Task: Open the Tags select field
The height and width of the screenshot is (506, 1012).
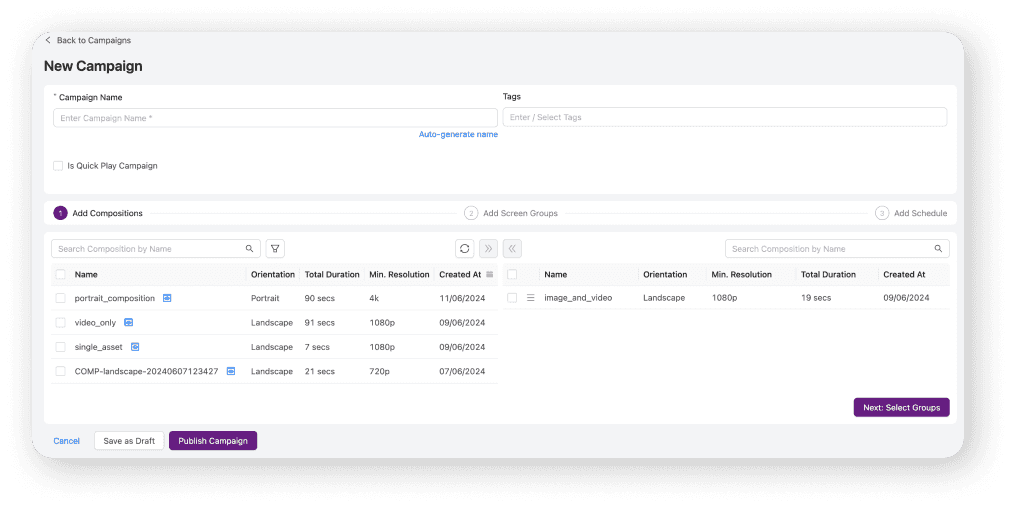Action: 725,117
